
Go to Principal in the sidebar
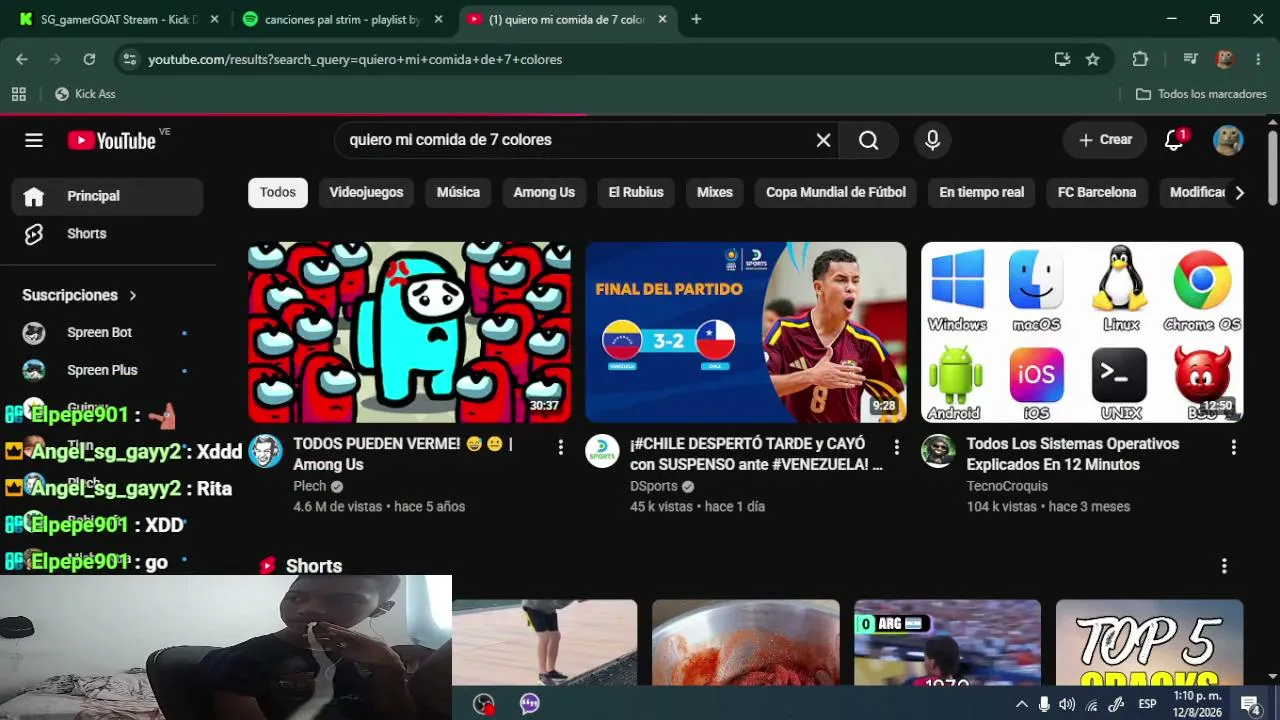click(x=107, y=196)
